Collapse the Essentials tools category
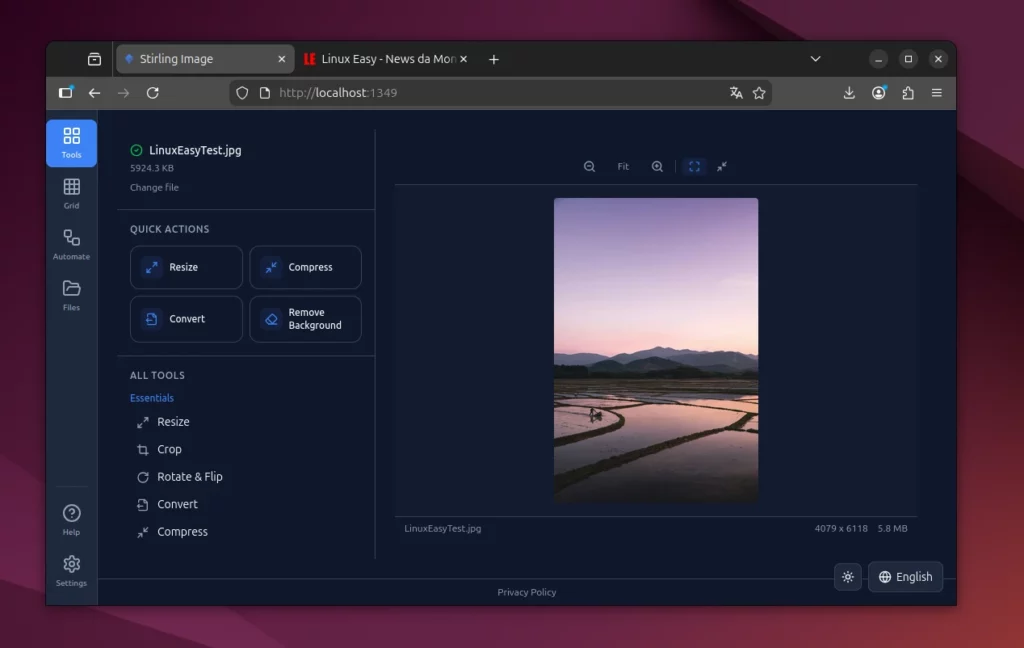The height and width of the screenshot is (648, 1024). click(152, 398)
